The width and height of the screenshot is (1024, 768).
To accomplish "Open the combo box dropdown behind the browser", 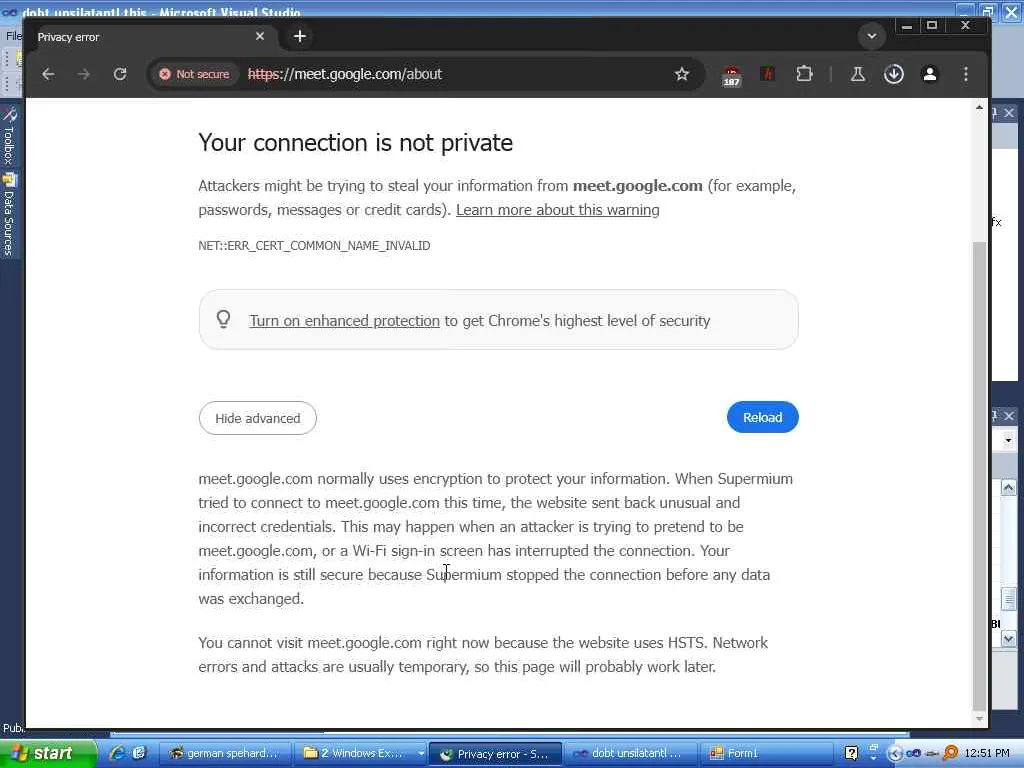I will click(x=1008, y=440).
